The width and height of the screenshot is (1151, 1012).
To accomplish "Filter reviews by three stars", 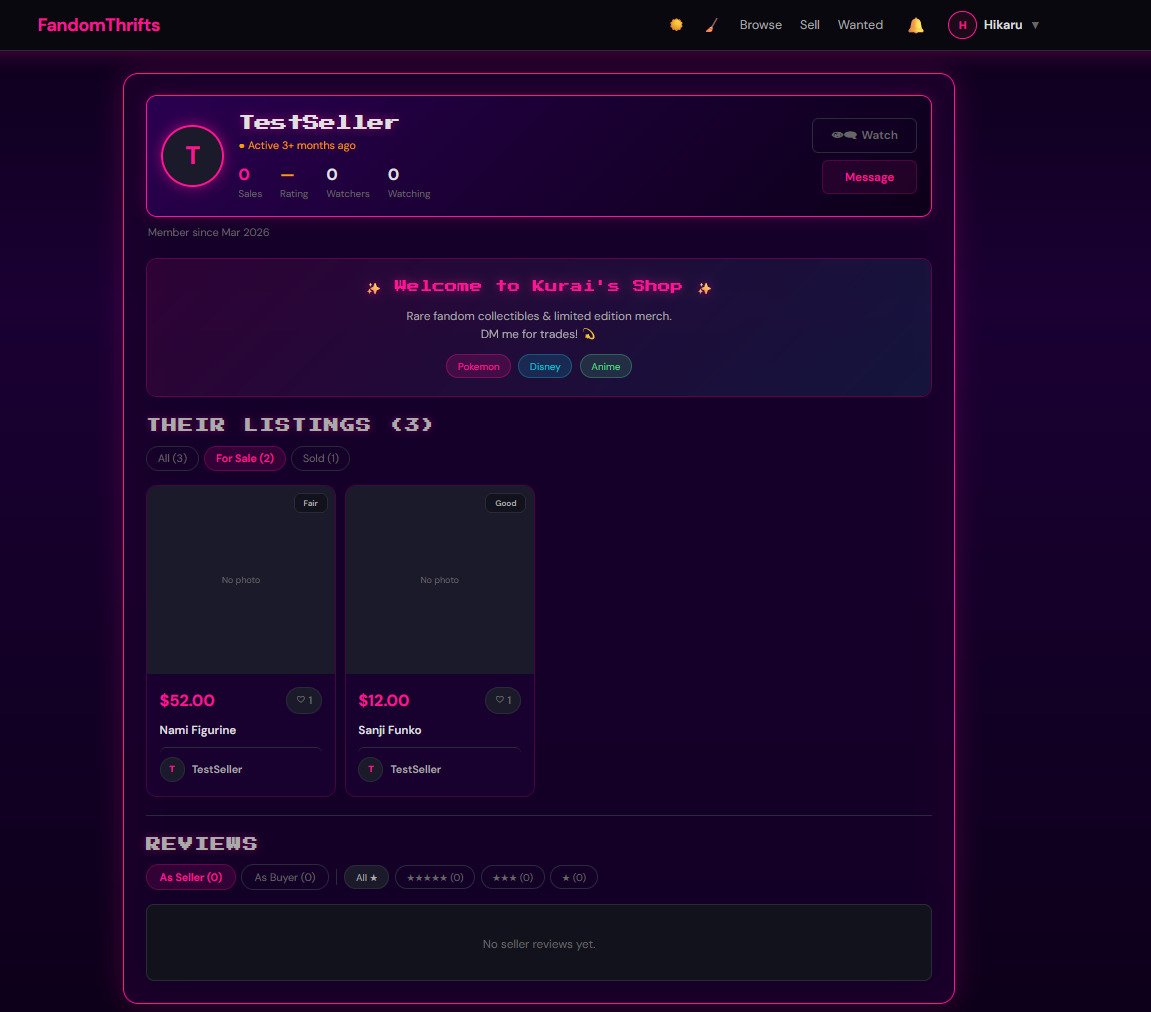I will click(512, 878).
